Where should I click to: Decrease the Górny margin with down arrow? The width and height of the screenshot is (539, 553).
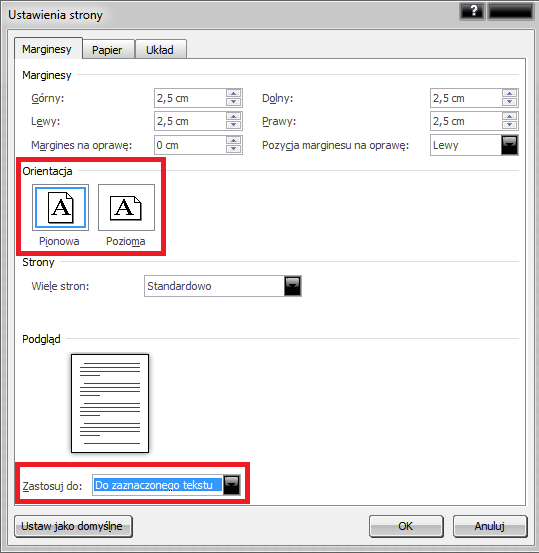tap(234, 102)
